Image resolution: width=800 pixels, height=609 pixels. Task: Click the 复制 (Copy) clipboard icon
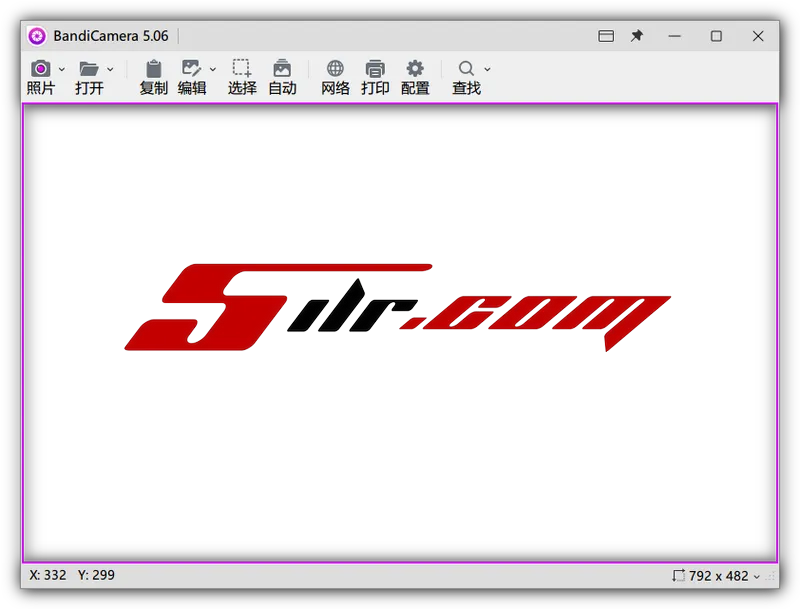click(153, 69)
